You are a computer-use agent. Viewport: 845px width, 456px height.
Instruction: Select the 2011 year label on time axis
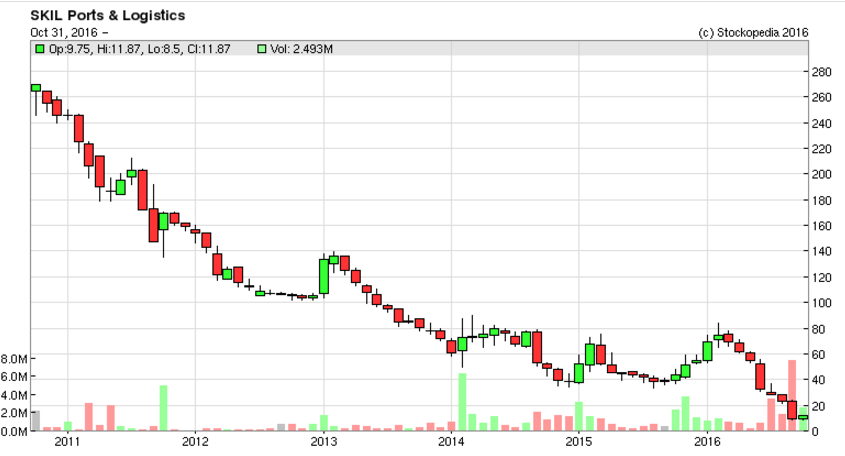pos(67,441)
